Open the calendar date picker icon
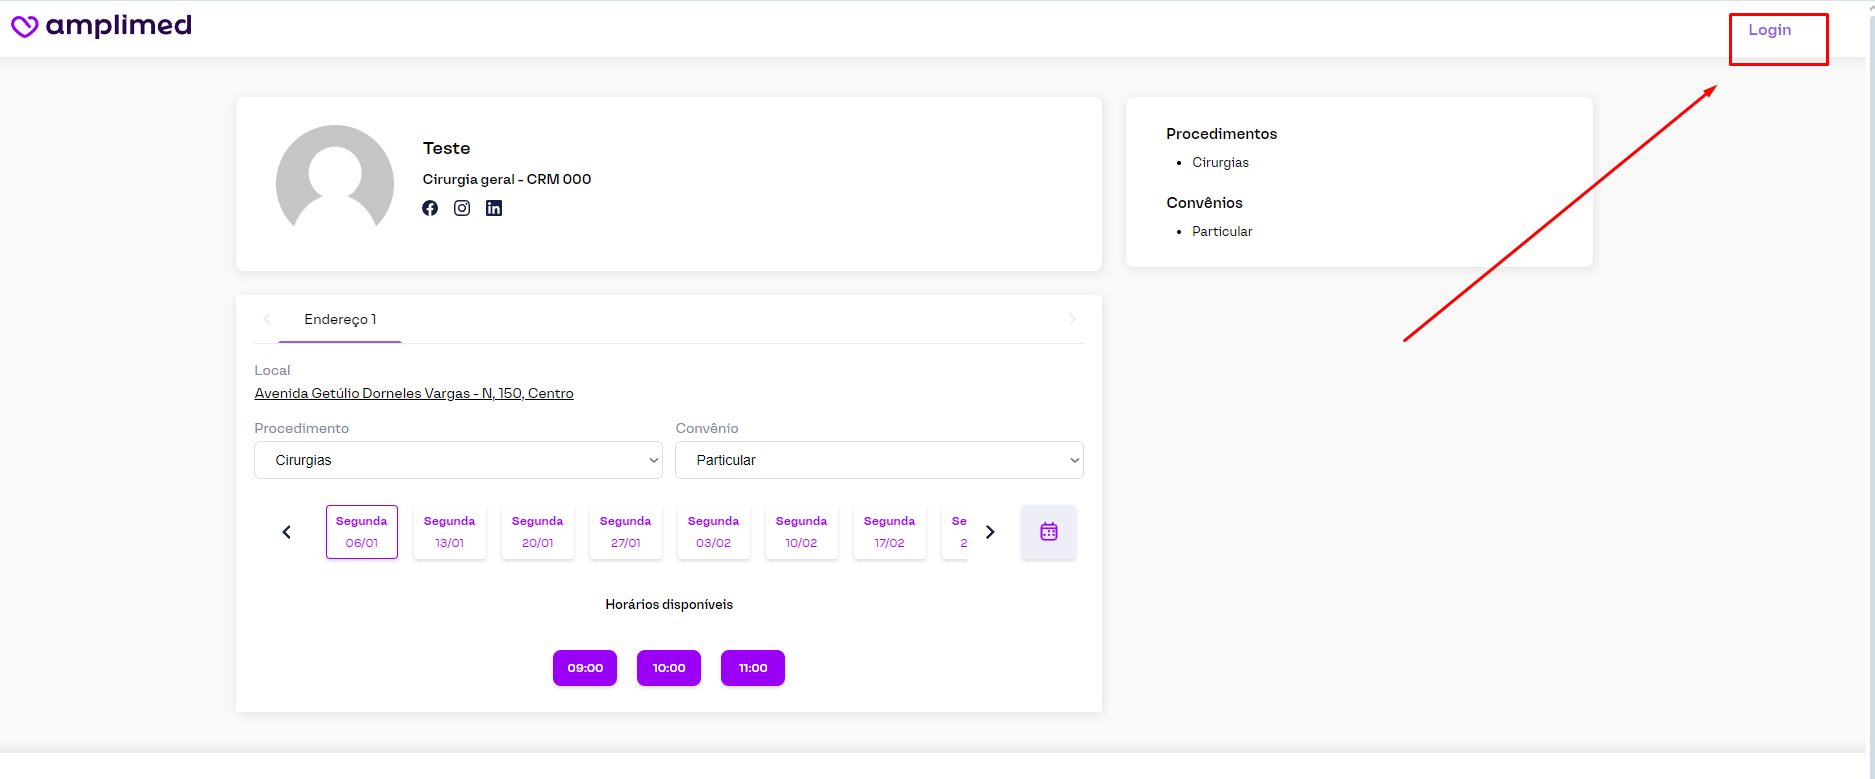This screenshot has width=1875, height=779. (1048, 532)
